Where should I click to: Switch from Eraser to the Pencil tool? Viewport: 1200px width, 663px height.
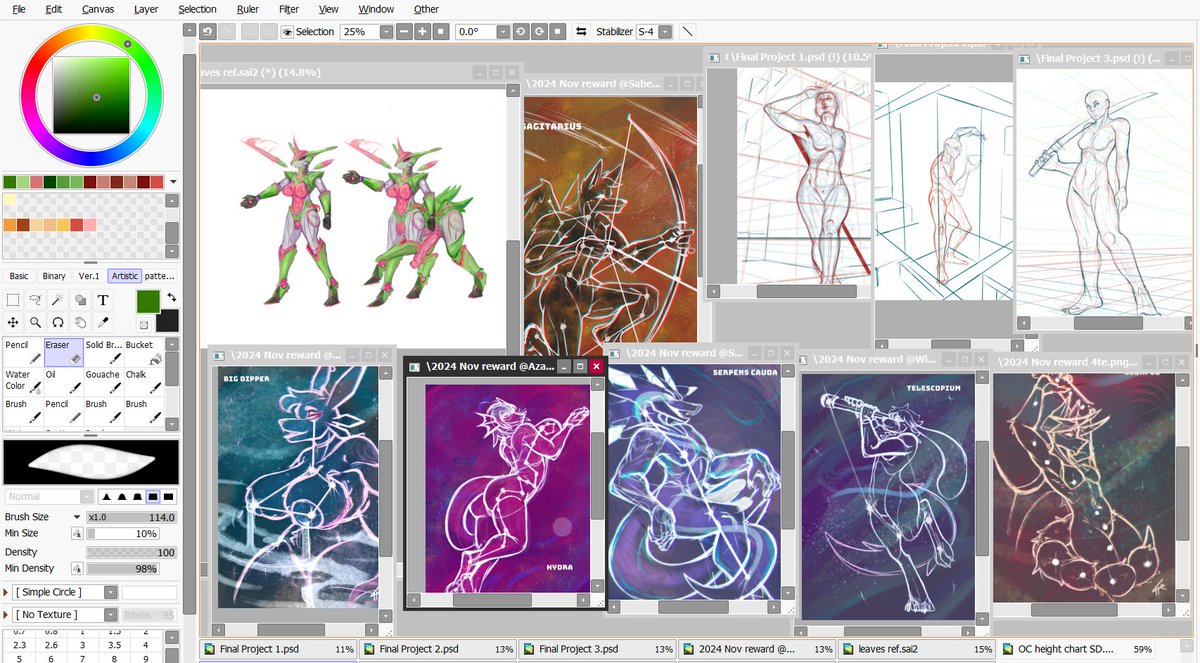click(x=22, y=352)
